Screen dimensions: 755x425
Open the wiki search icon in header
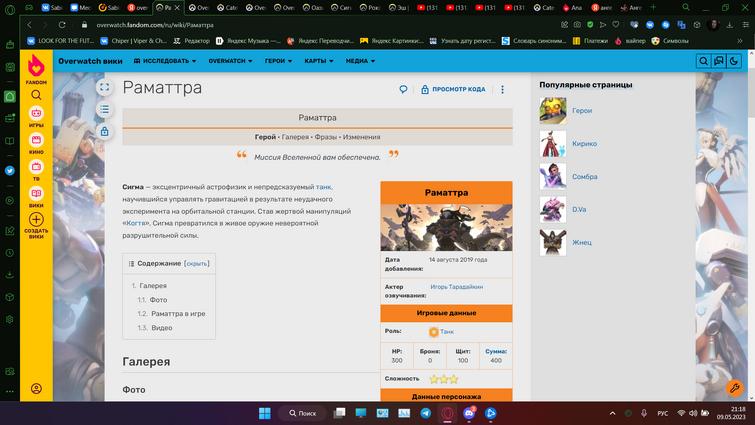tap(703, 61)
